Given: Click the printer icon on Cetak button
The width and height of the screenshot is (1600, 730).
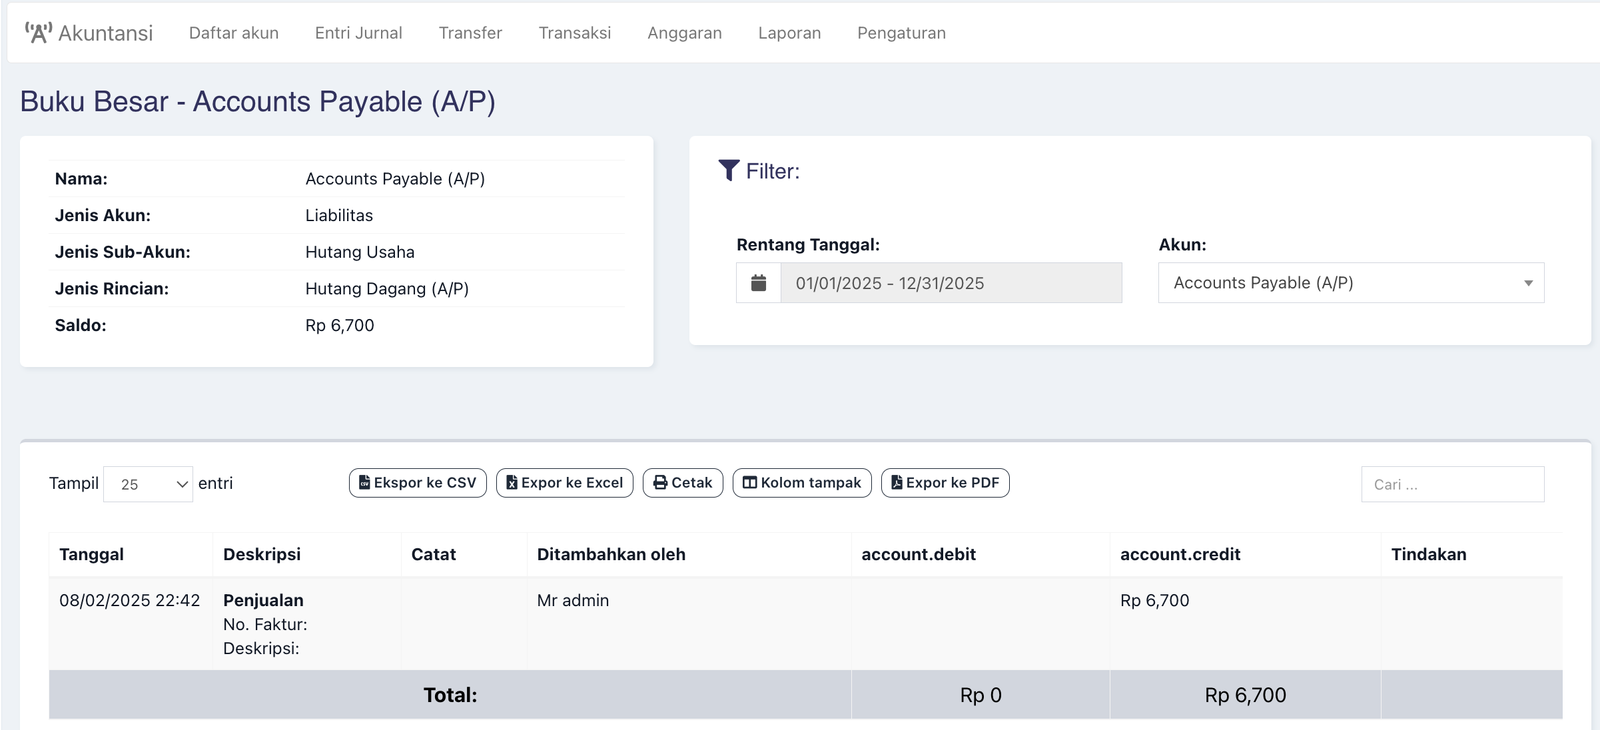Looking at the screenshot, I should coord(660,483).
